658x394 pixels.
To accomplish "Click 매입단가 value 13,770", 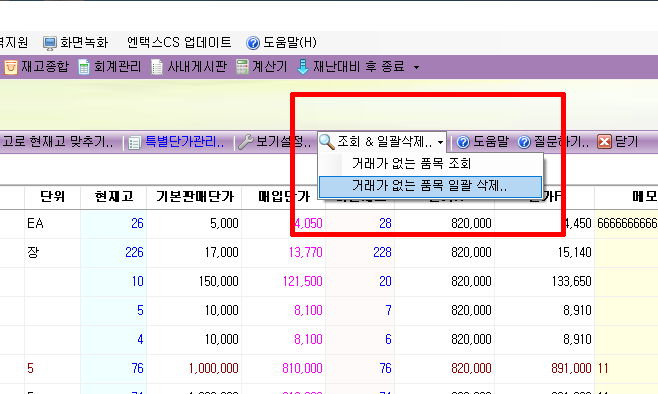I will coord(306,252).
